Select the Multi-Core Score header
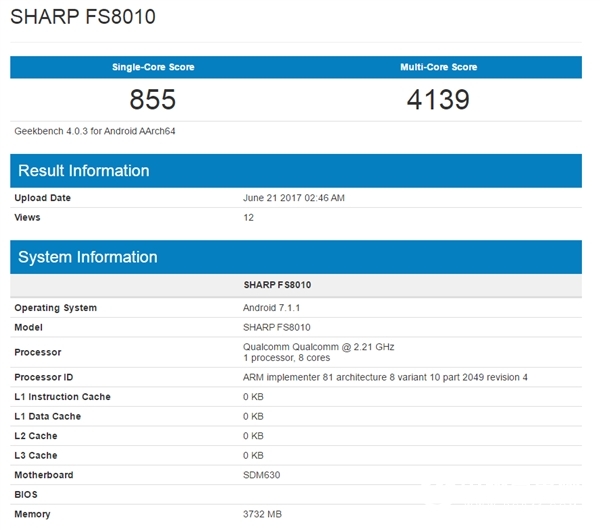Screen dimensions: 600x530 [x=438, y=67]
